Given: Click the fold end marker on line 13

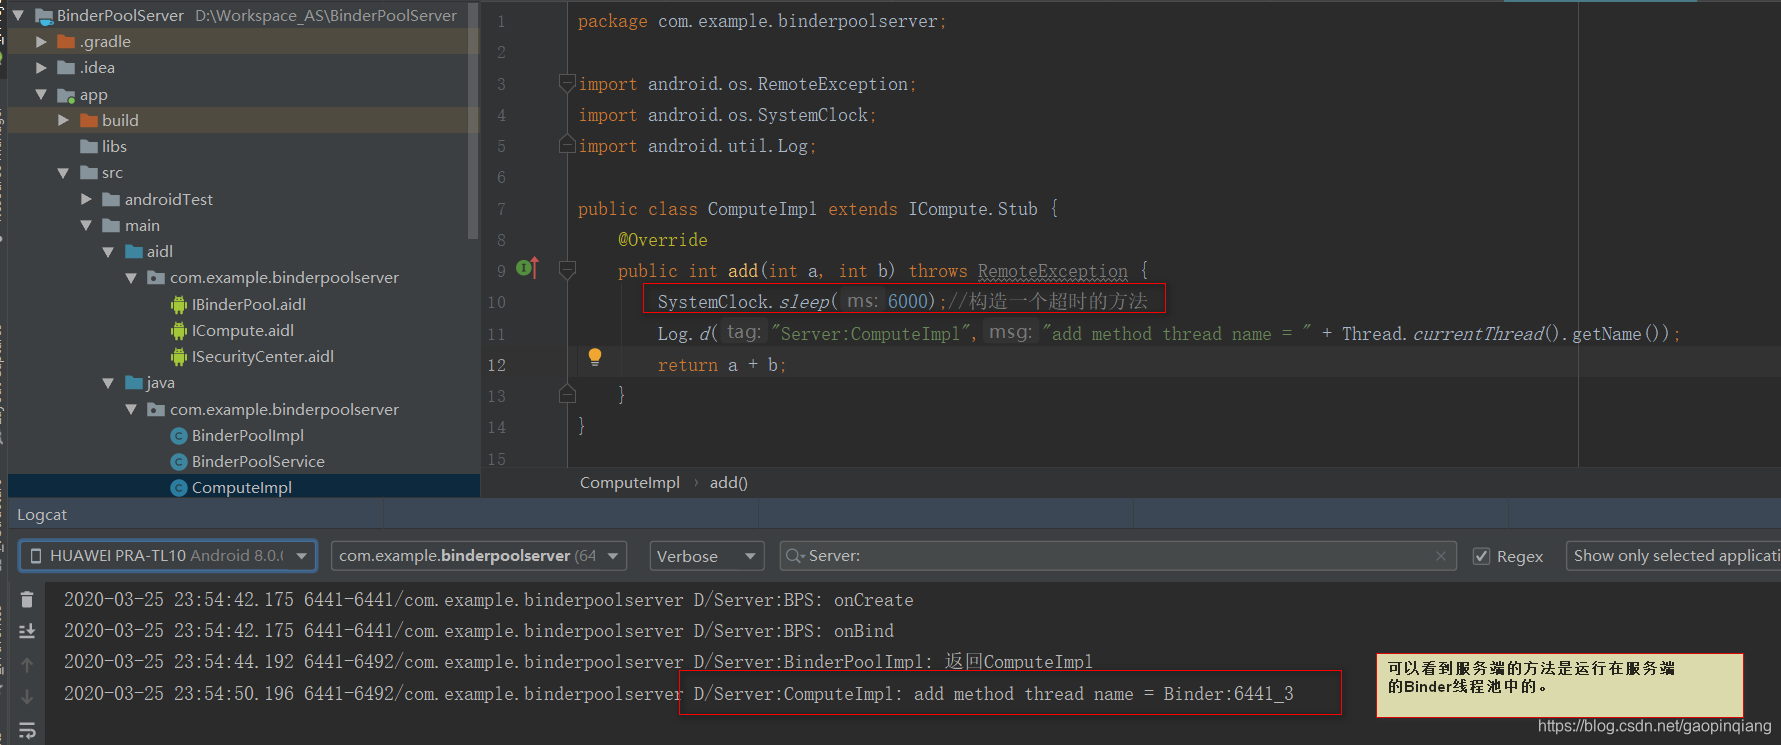Looking at the screenshot, I should [x=567, y=394].
